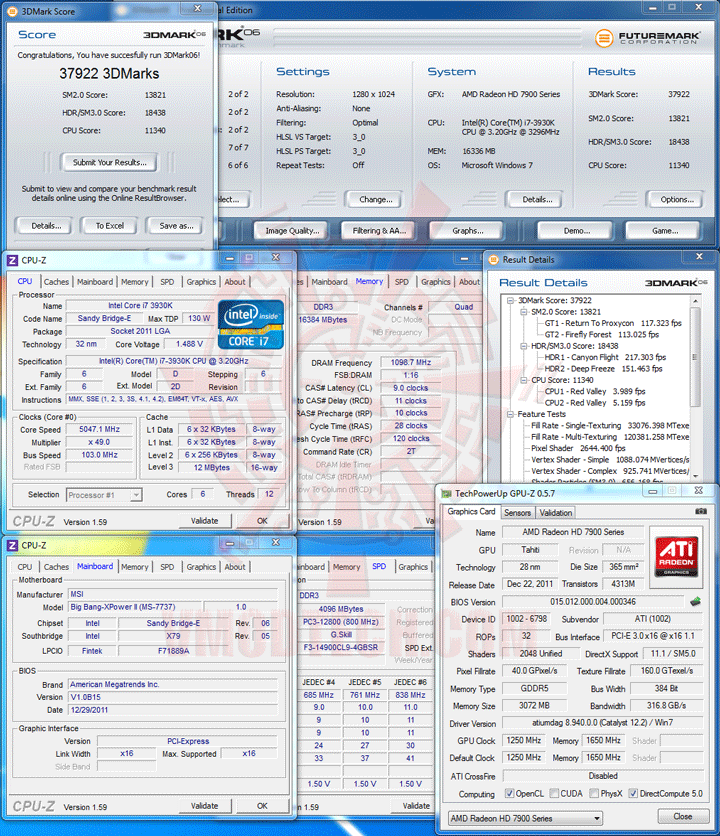Select the Memory tab in the partly hidden CPU-Z window
Viewport: 720px width, 836px height.
(x=369, y=281)
